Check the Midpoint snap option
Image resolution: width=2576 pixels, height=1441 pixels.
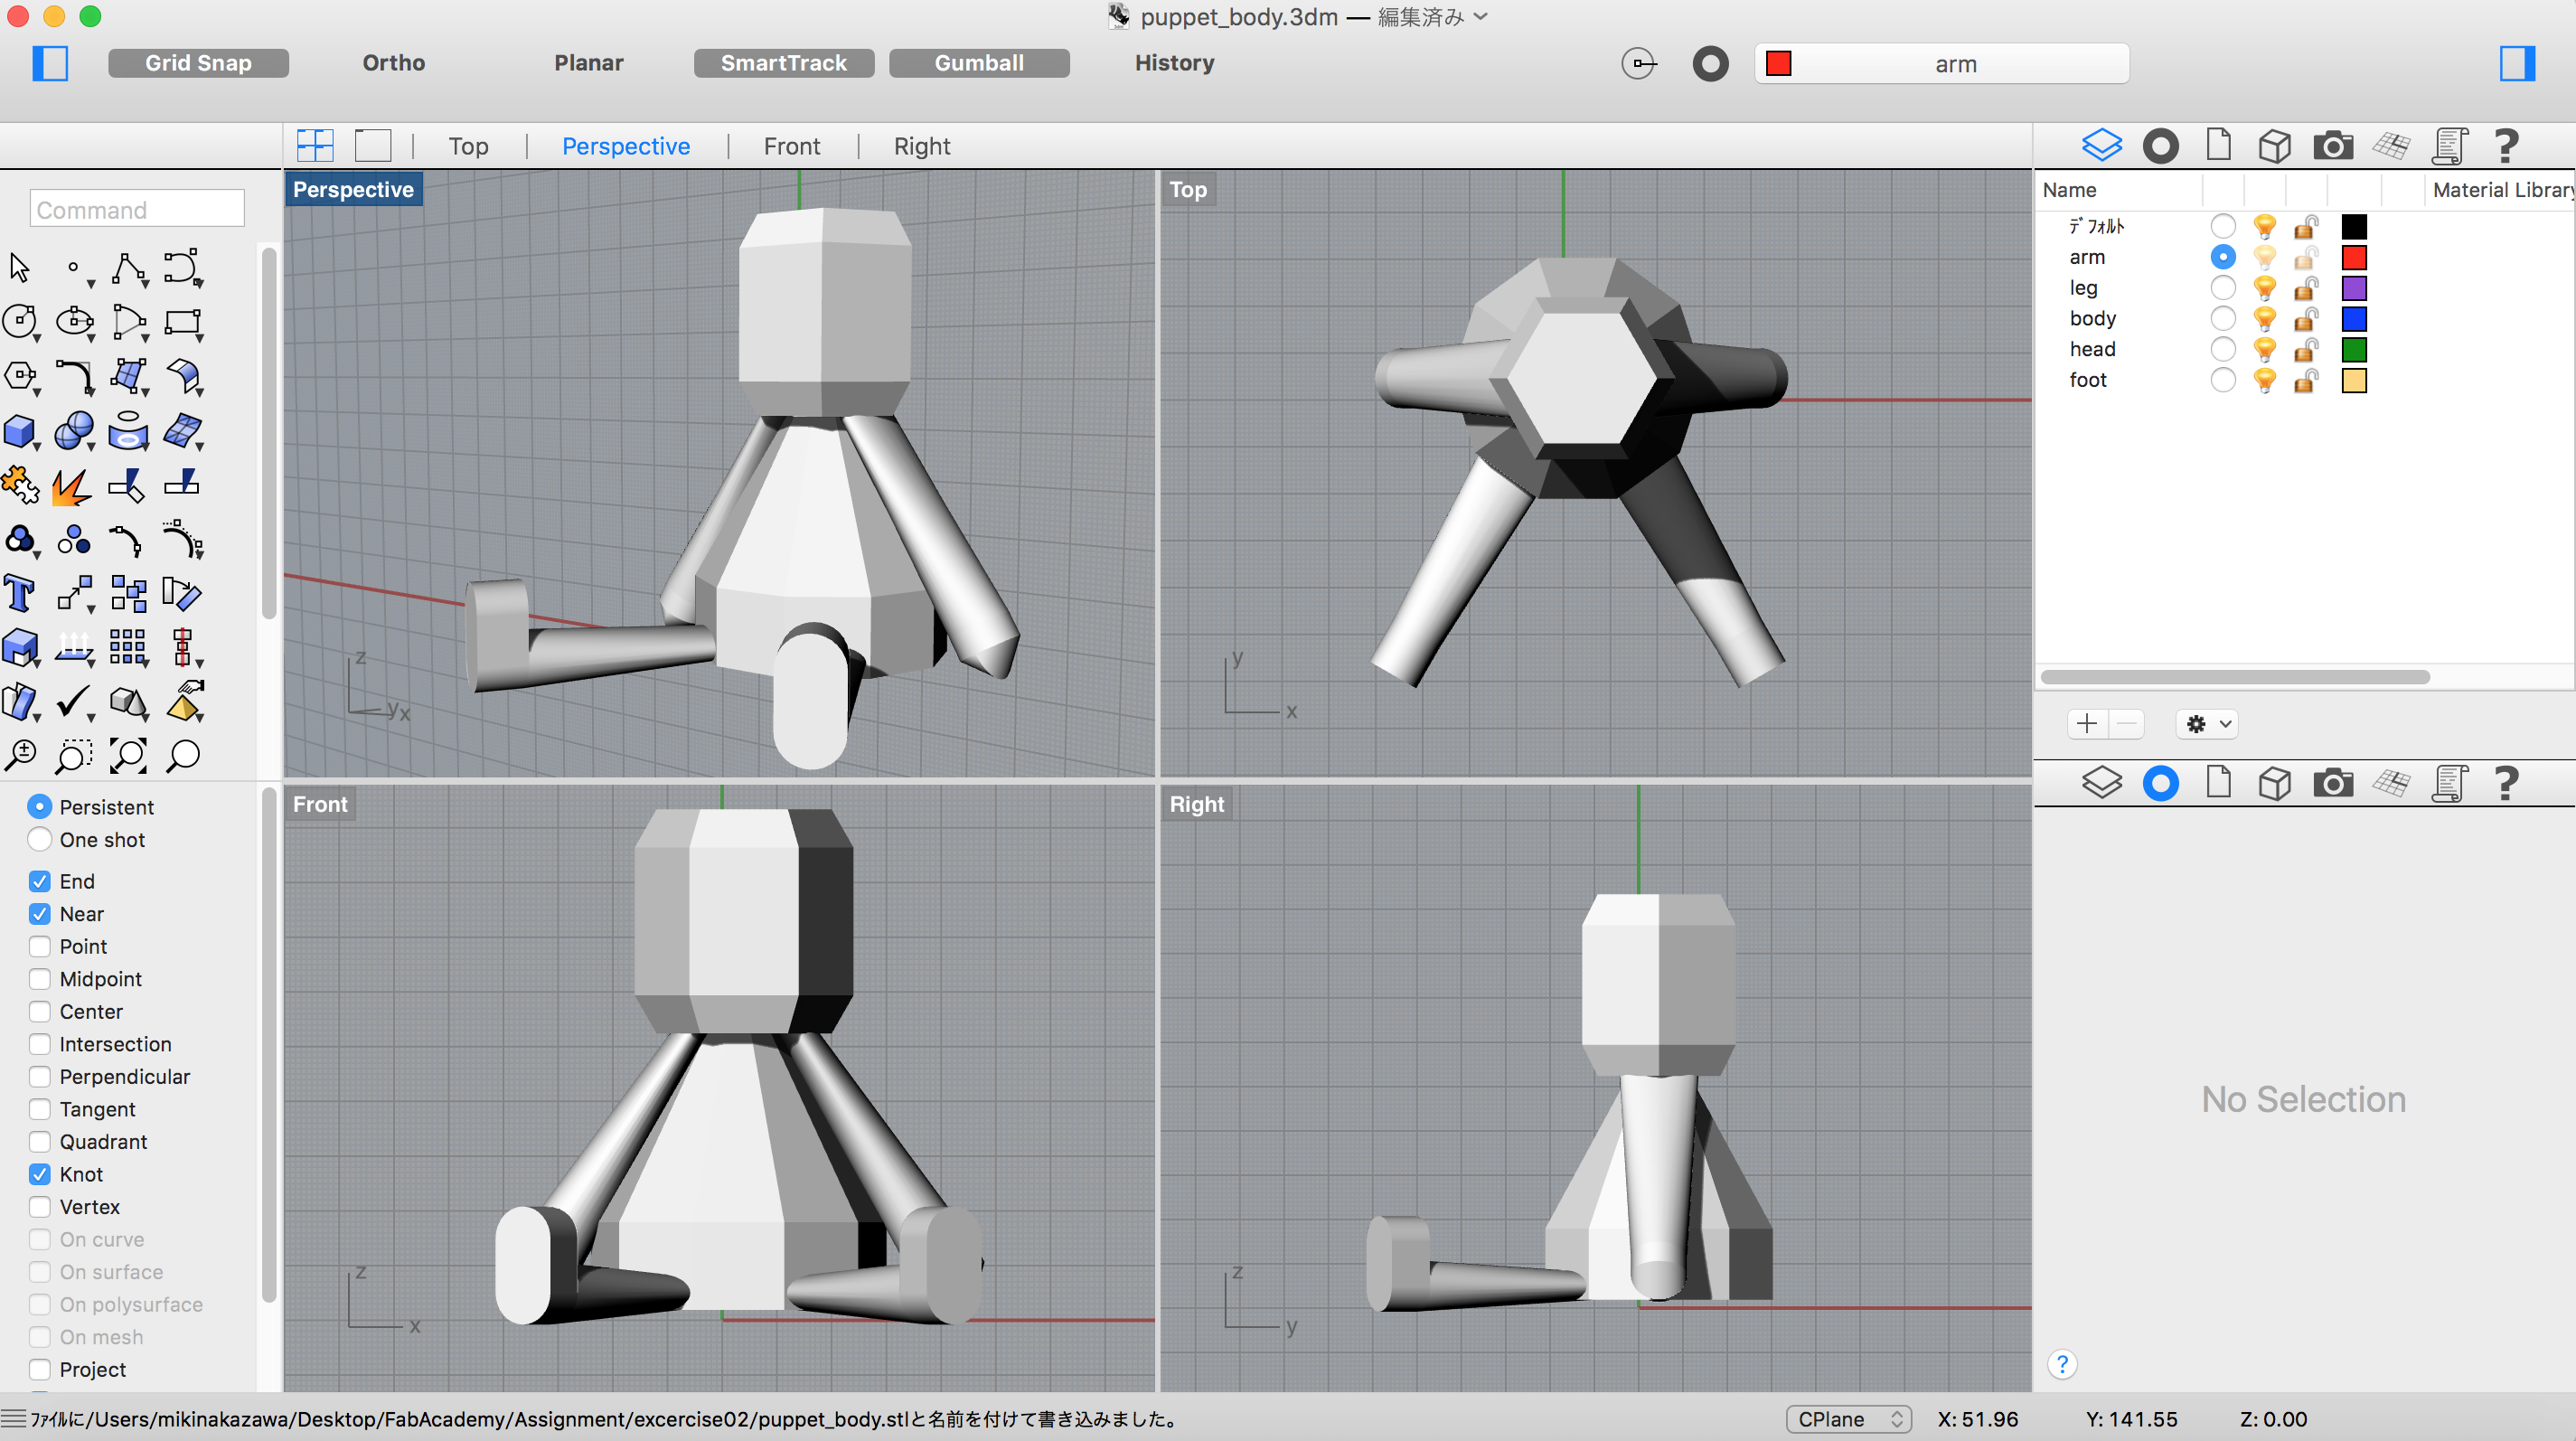40,979
